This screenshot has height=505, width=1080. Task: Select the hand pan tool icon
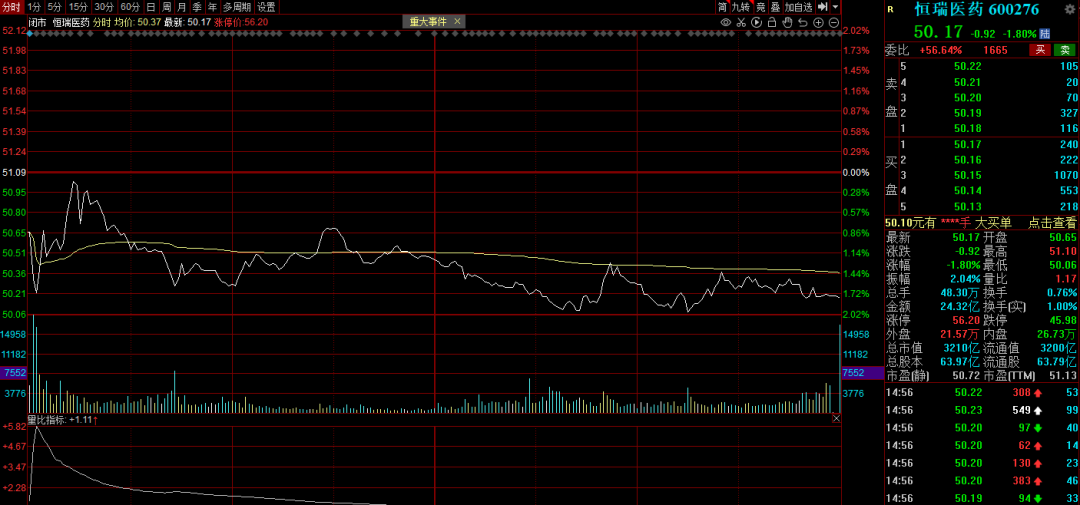[x=787, y=22]
